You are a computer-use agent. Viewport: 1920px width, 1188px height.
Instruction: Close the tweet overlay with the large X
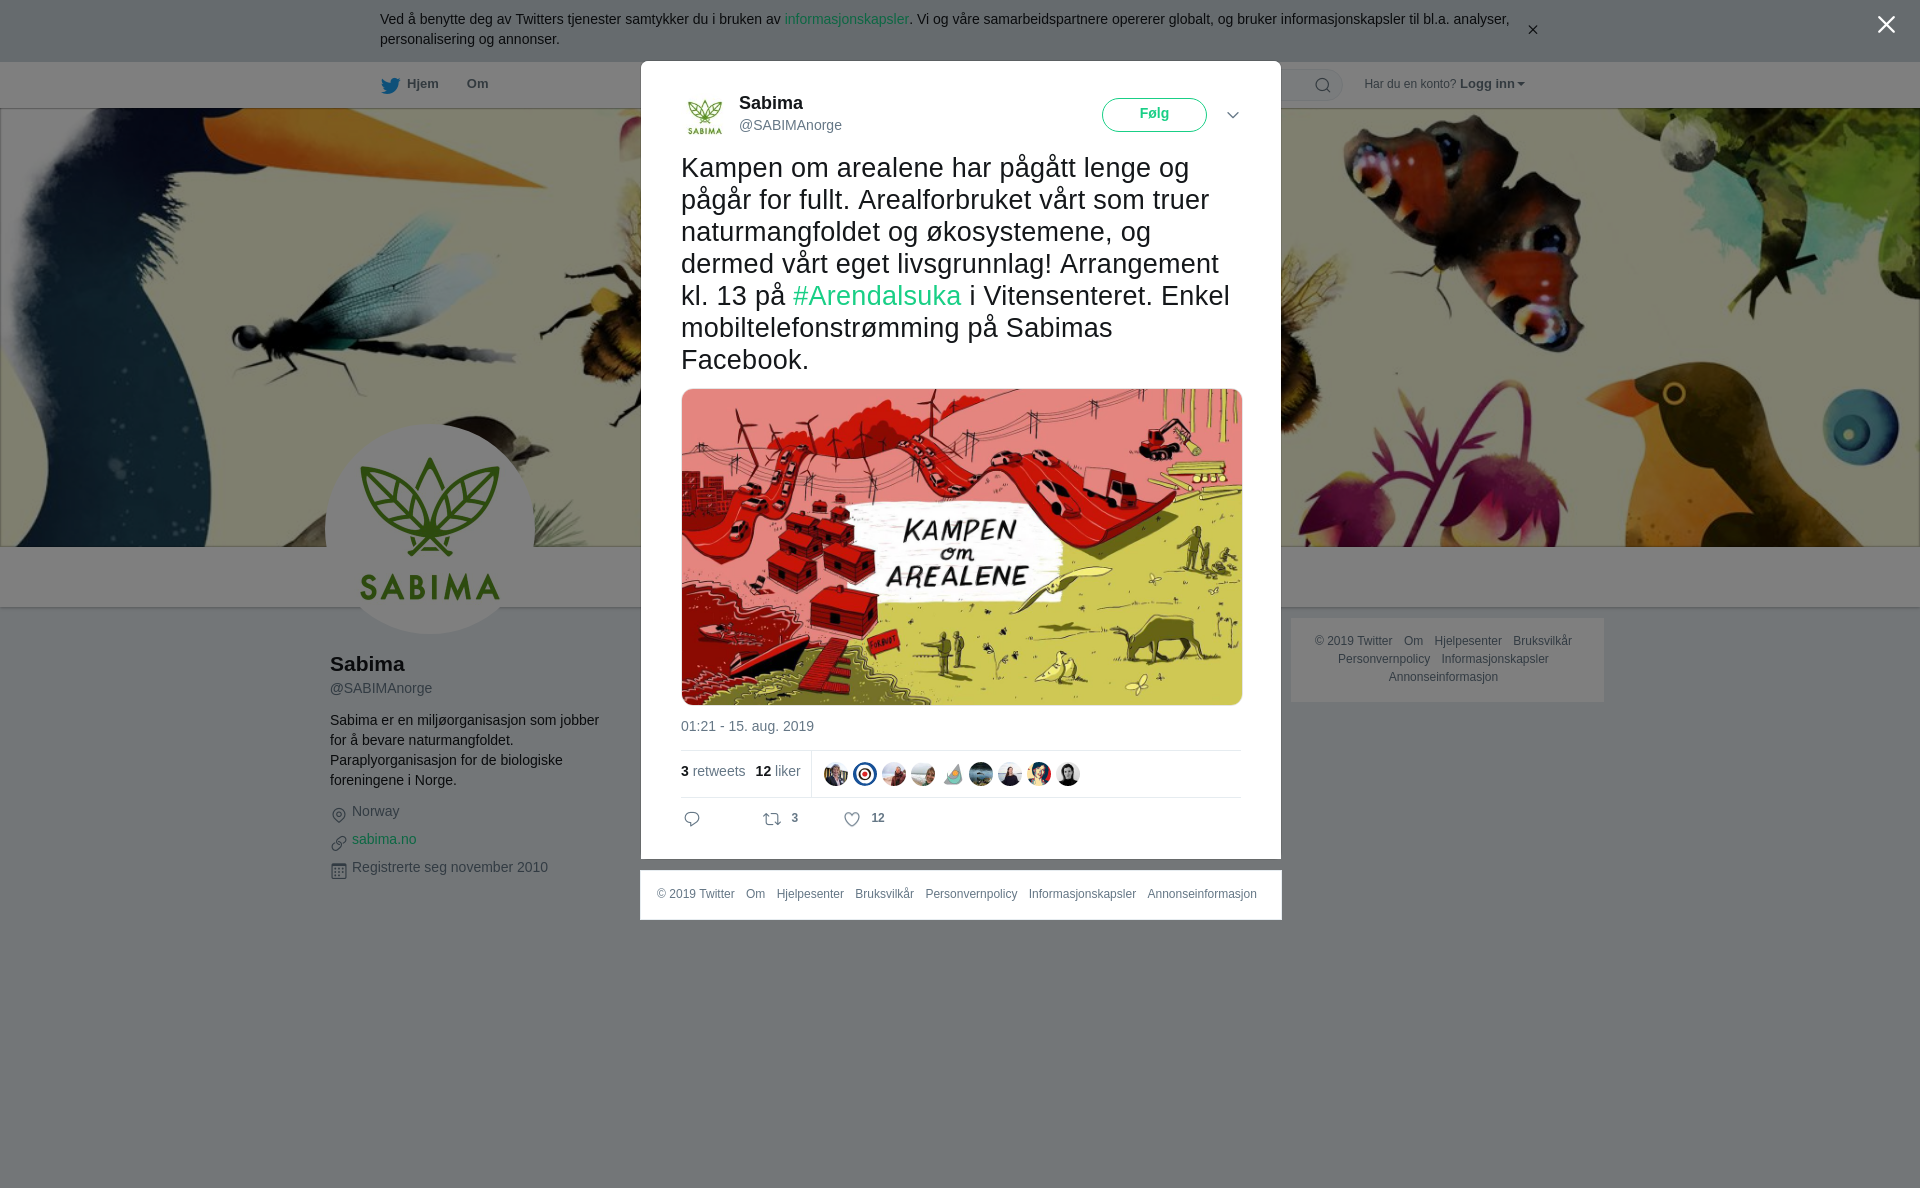[x=1886, y=24]
